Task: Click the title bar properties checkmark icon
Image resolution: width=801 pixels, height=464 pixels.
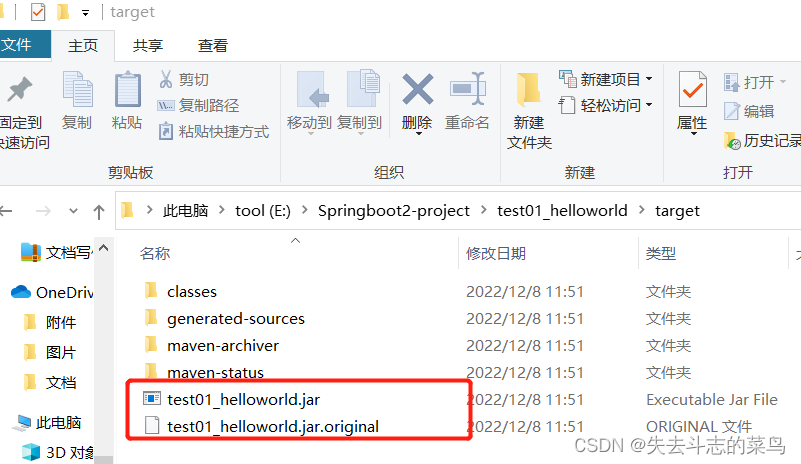Action: click(38, 12)
